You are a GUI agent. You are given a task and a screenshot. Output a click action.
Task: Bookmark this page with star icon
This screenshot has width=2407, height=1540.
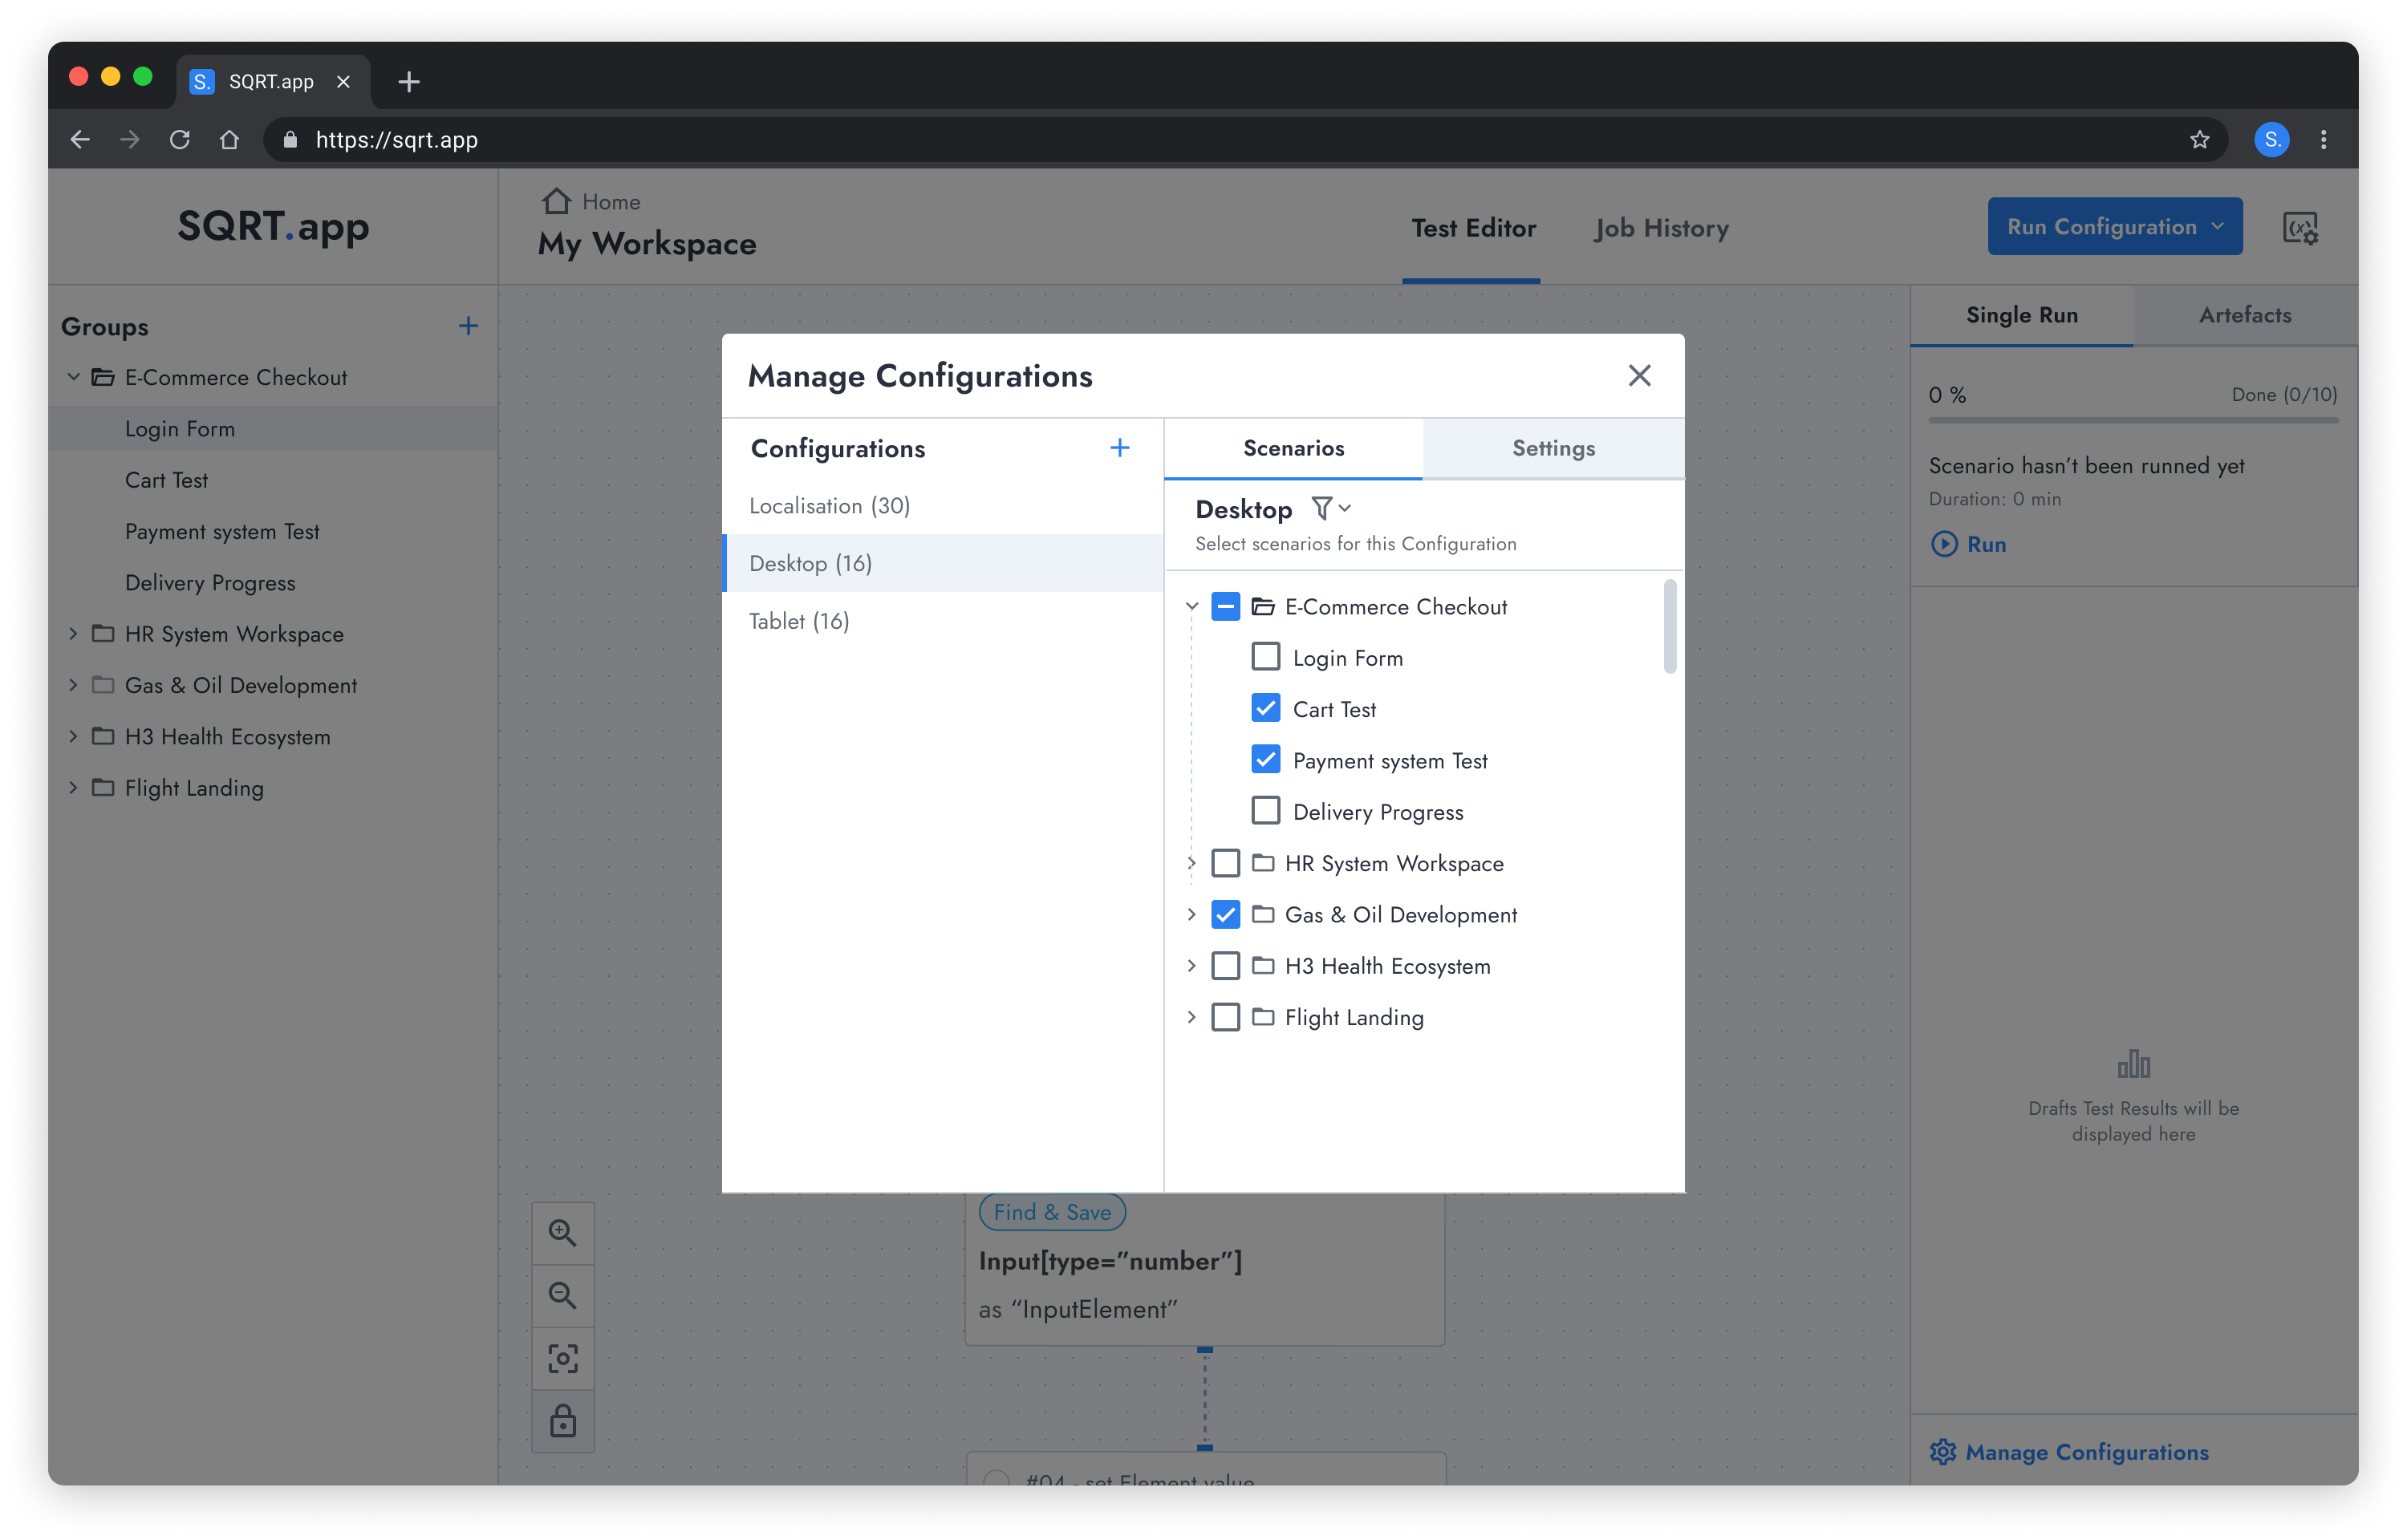coord(2199,140)
